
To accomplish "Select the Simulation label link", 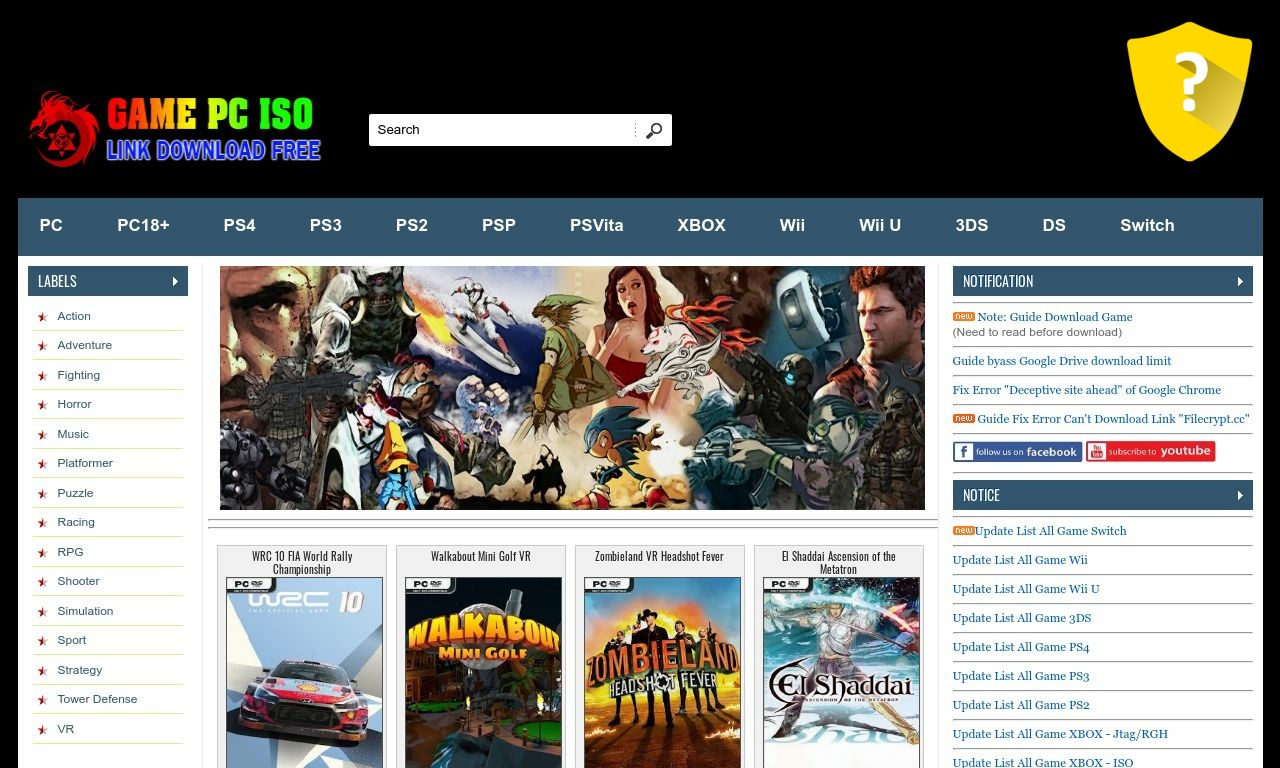I will click(85, 611).
